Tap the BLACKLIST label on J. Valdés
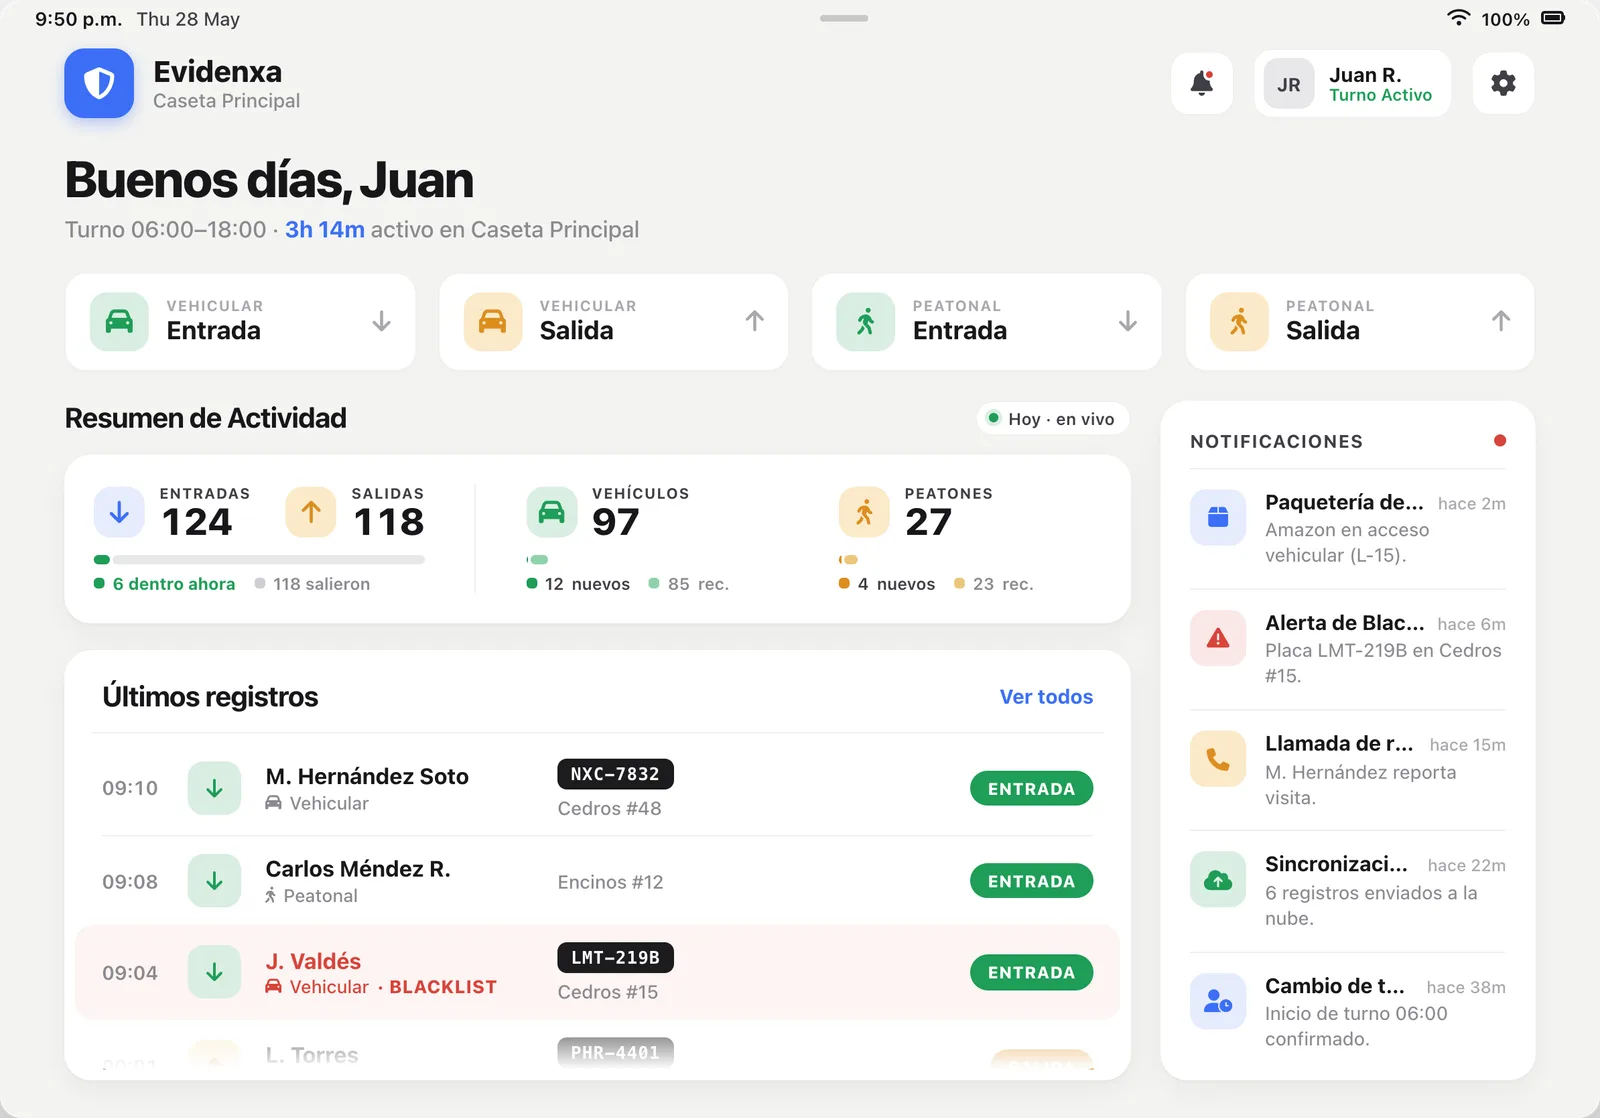Image resolution: width=1600 pixels, height=1118 pixels. (443, 987)
